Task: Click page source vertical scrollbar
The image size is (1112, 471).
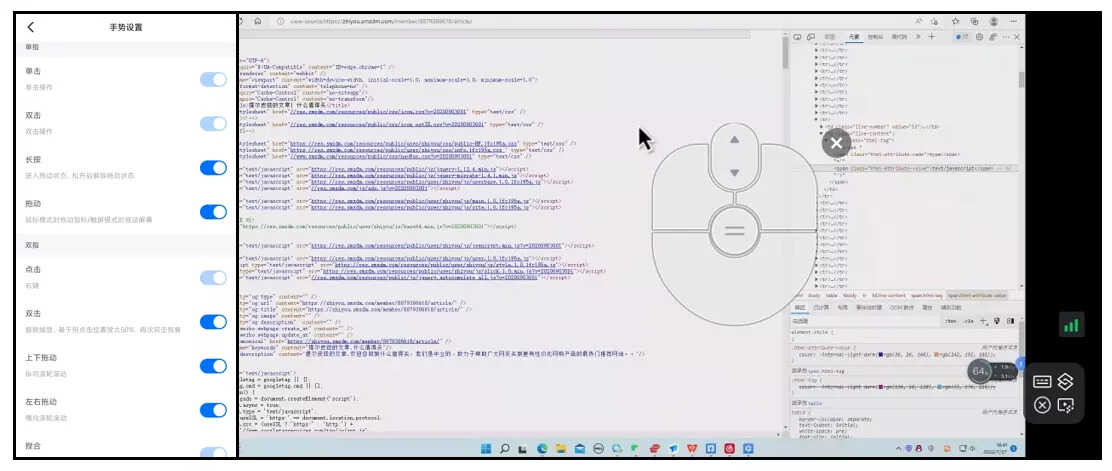Action: coord(785,51)
